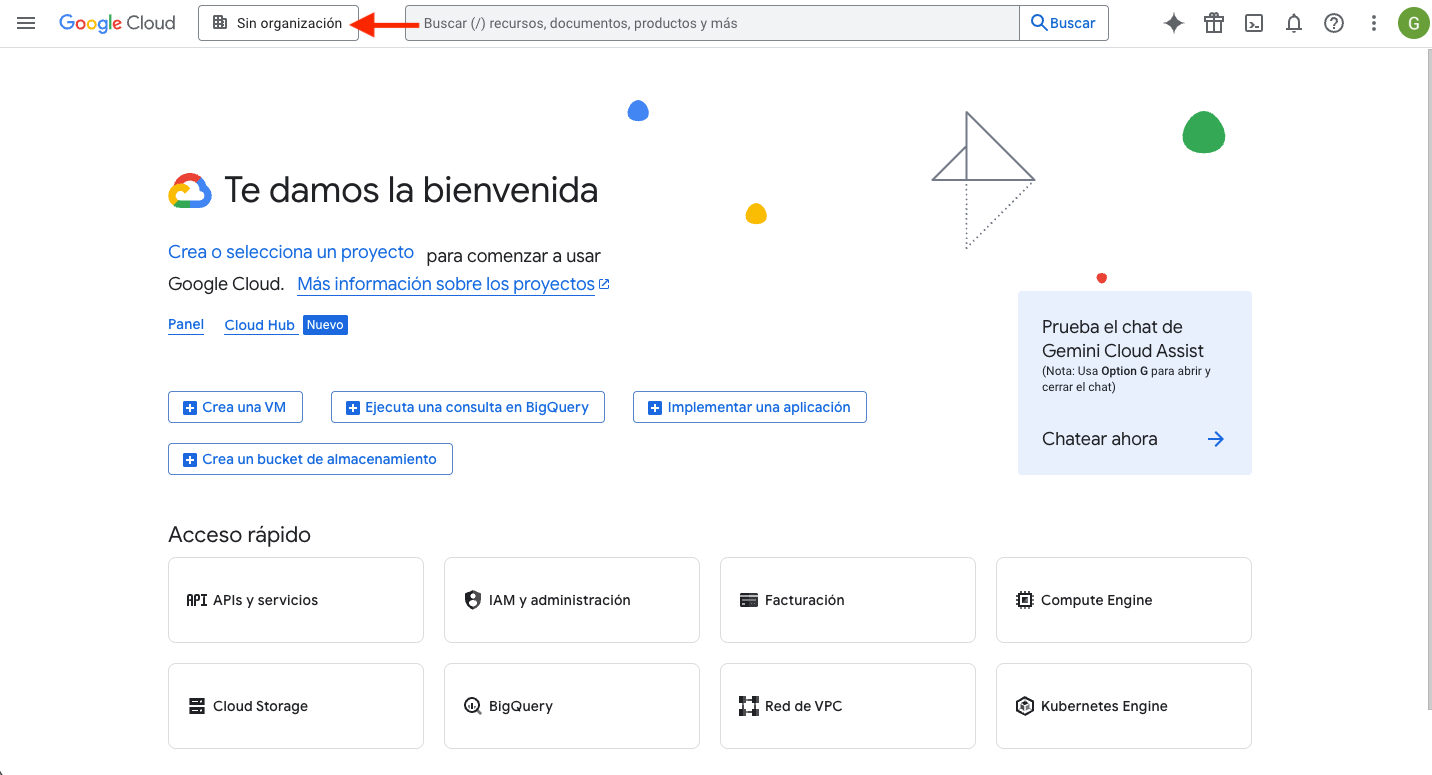
Task: Open the Kubernetes Engine quick access card
Action: click(1123, 706)
